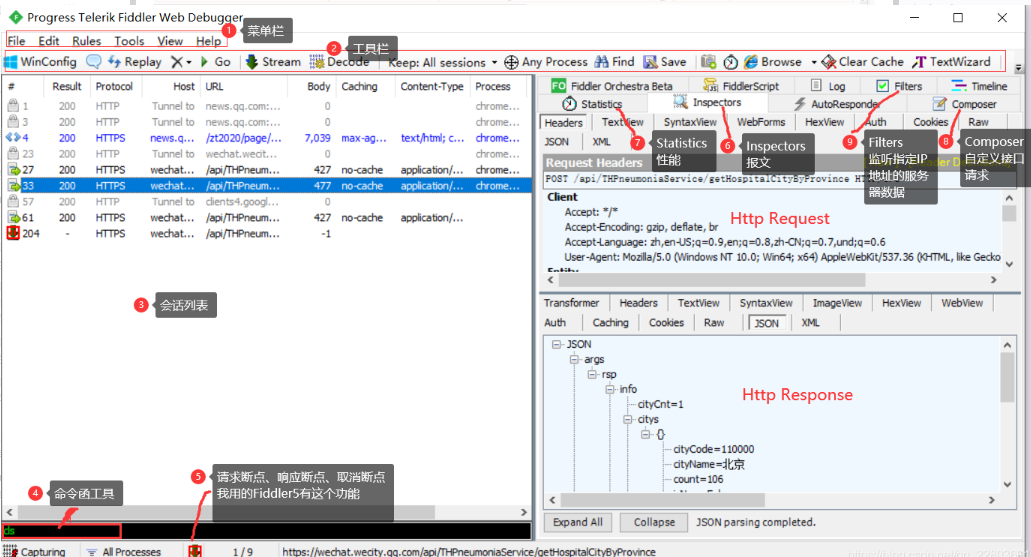Open the Edit menu

[49, 41]
